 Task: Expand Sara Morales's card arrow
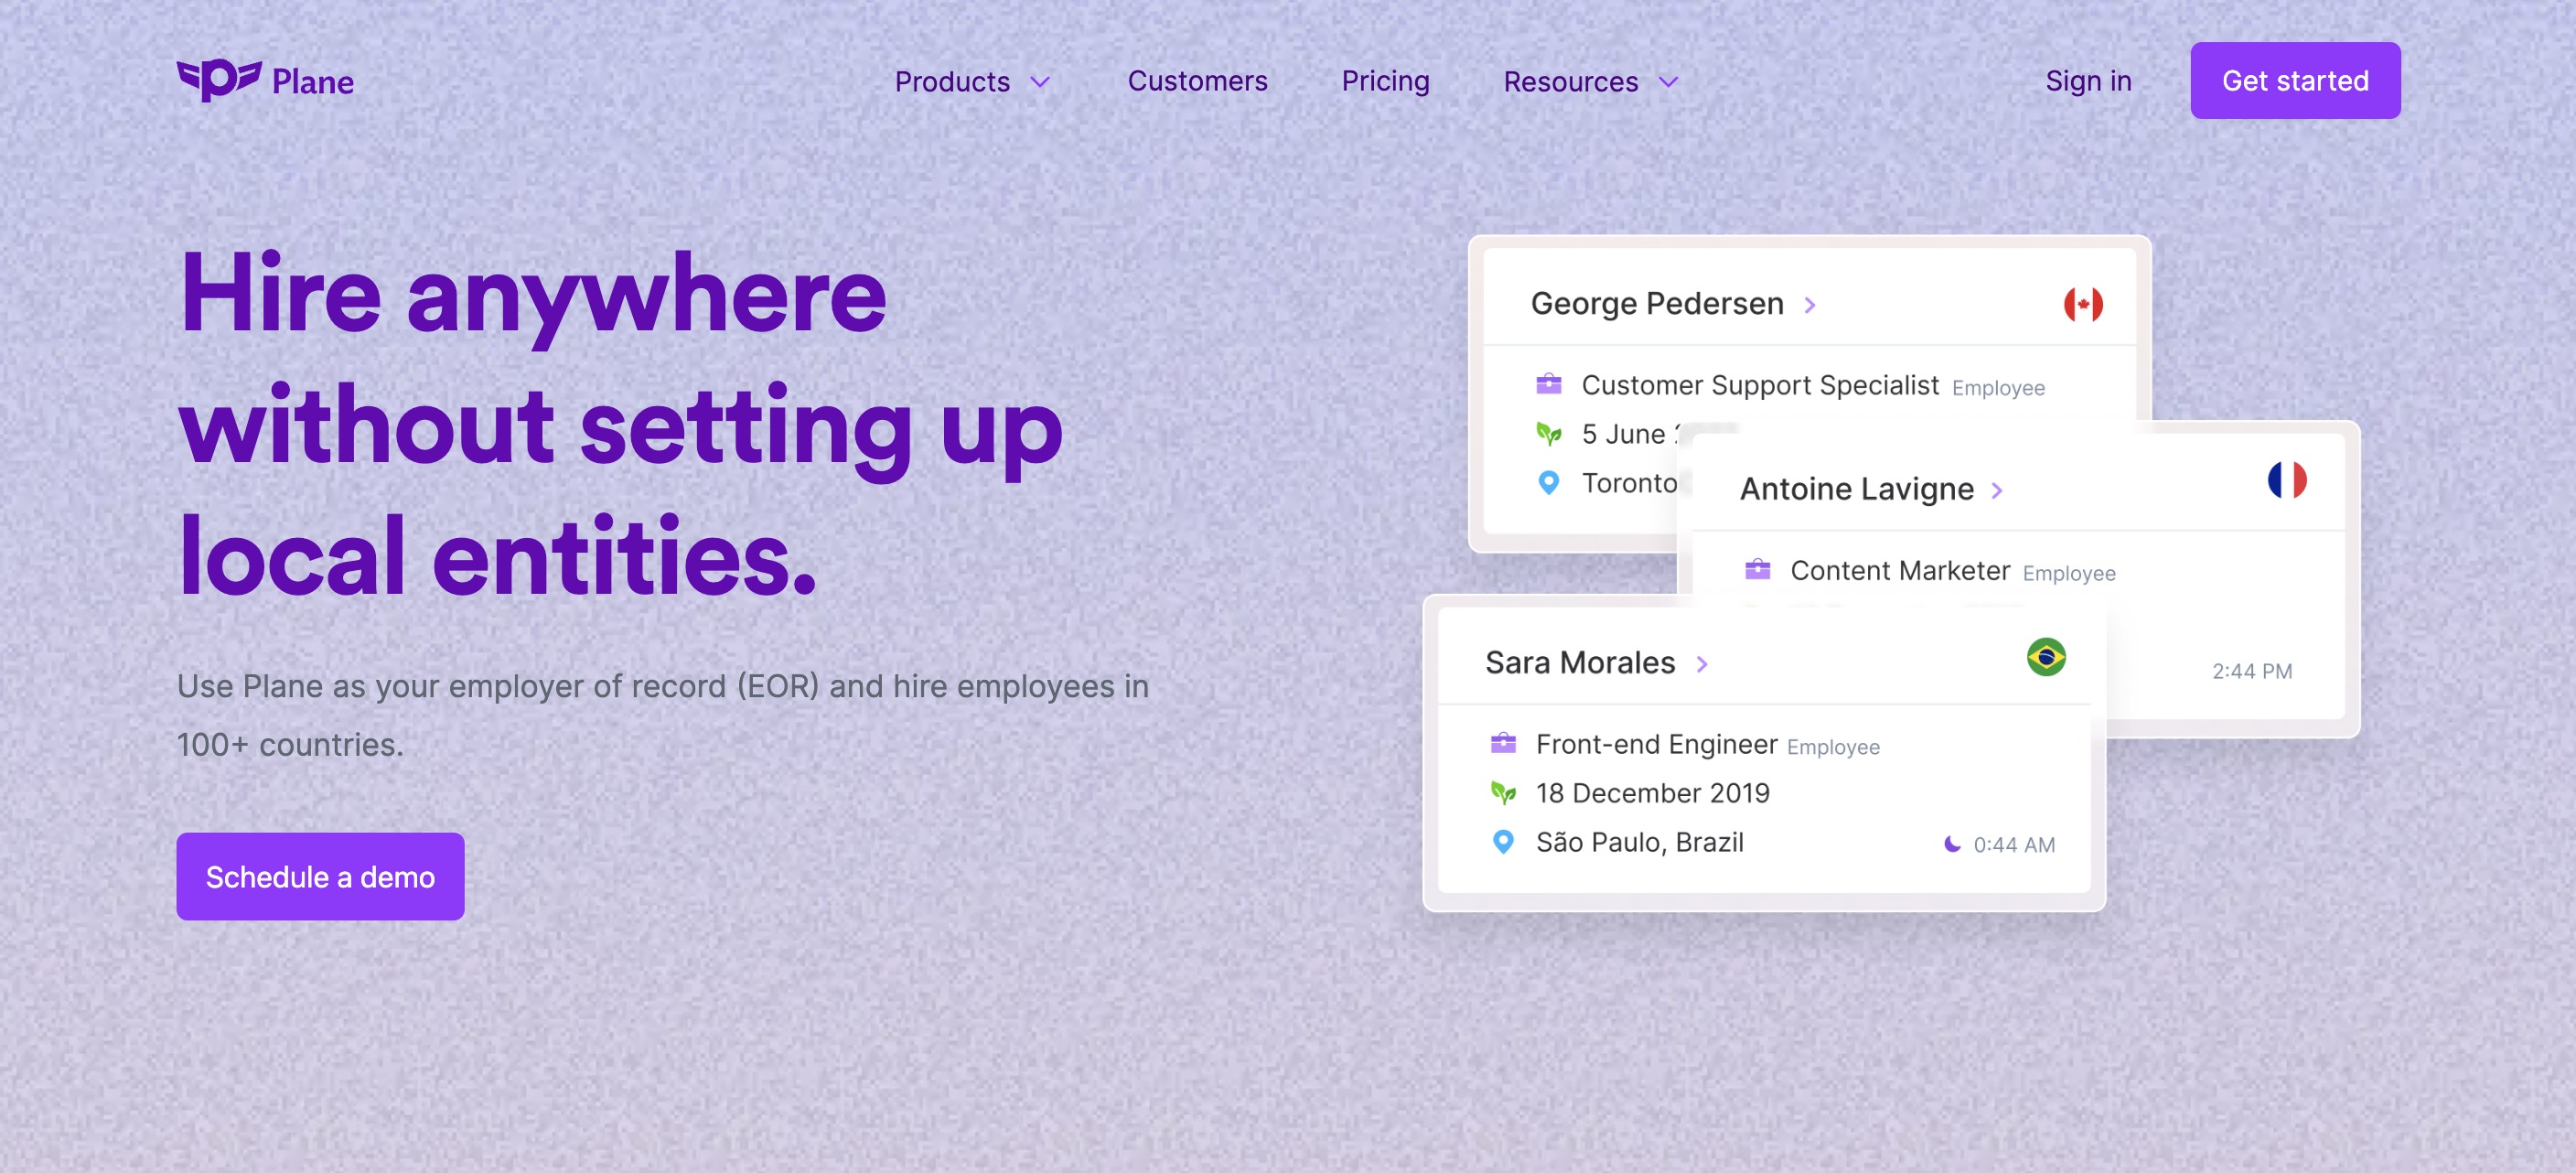pos(1702,664)
